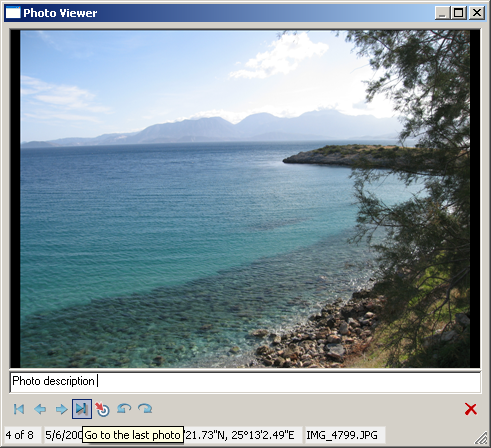
Task: Click the Photo Viewer title bar icon
Action: tap(13, 13)
